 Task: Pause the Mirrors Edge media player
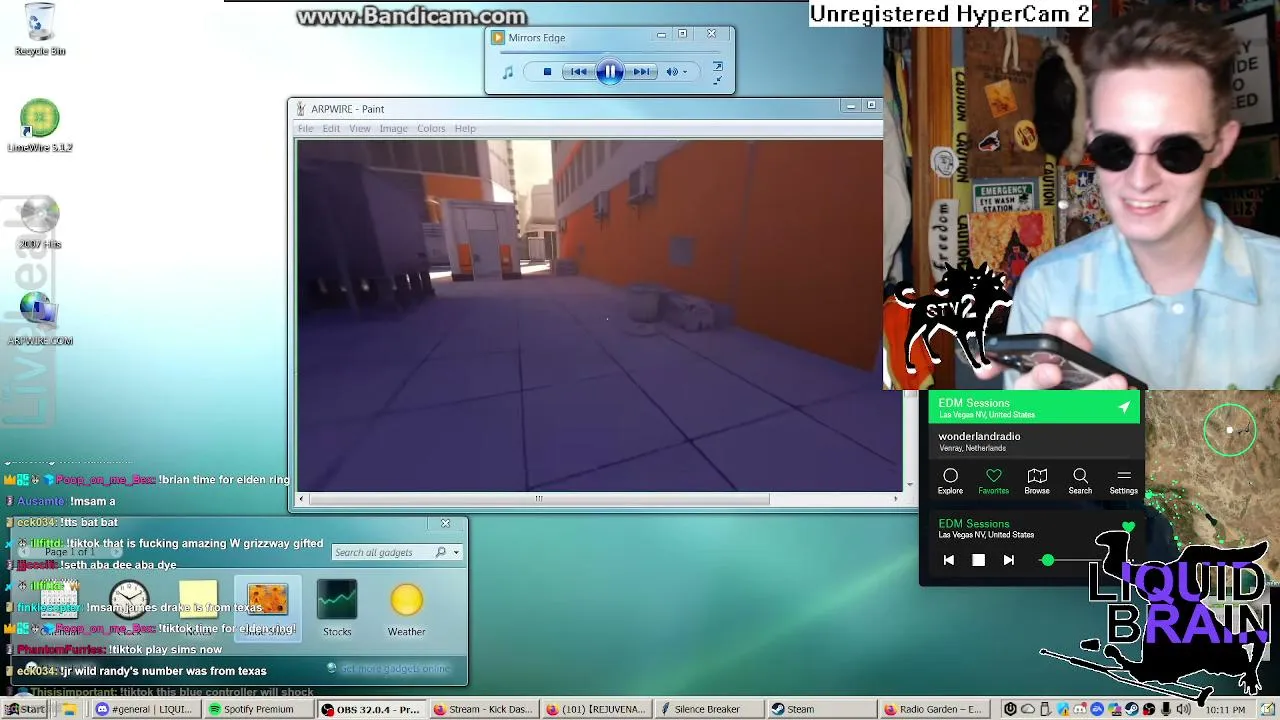[x=609, y=72]
